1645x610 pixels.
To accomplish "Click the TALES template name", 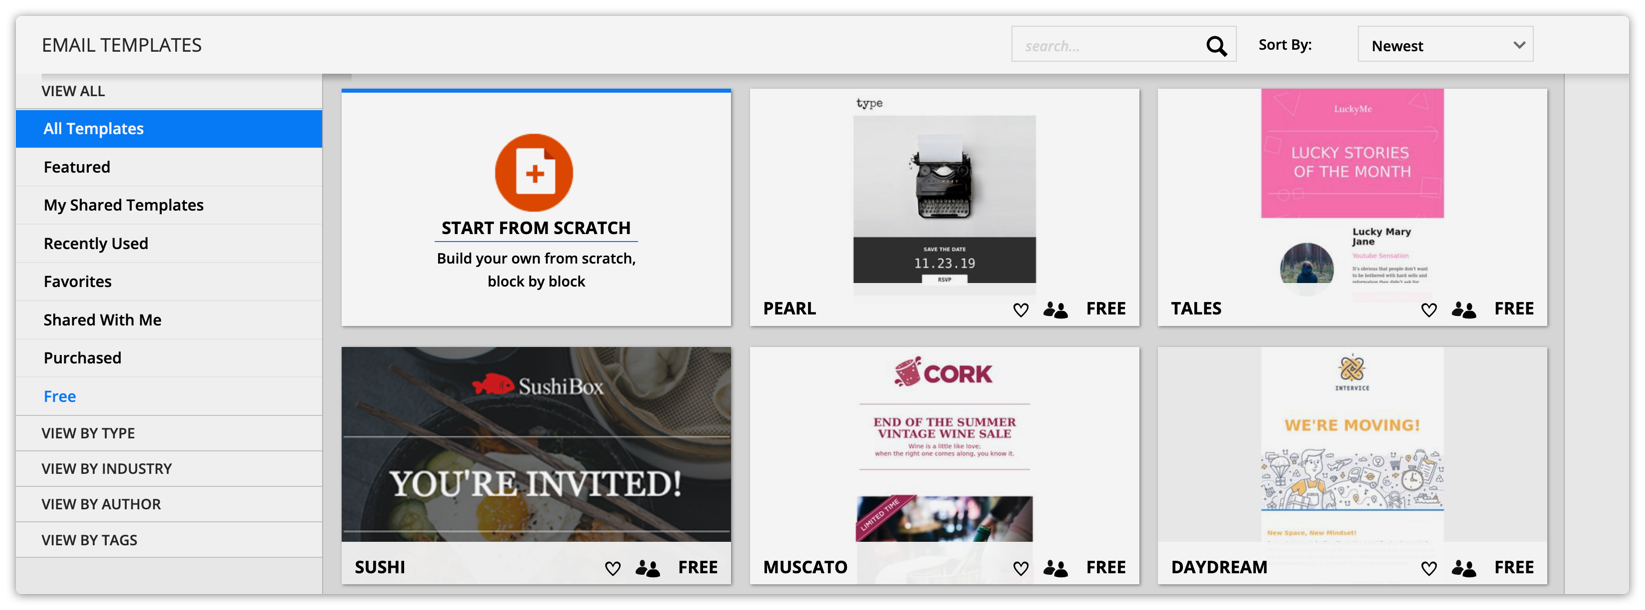I will tap(1196, 309).
